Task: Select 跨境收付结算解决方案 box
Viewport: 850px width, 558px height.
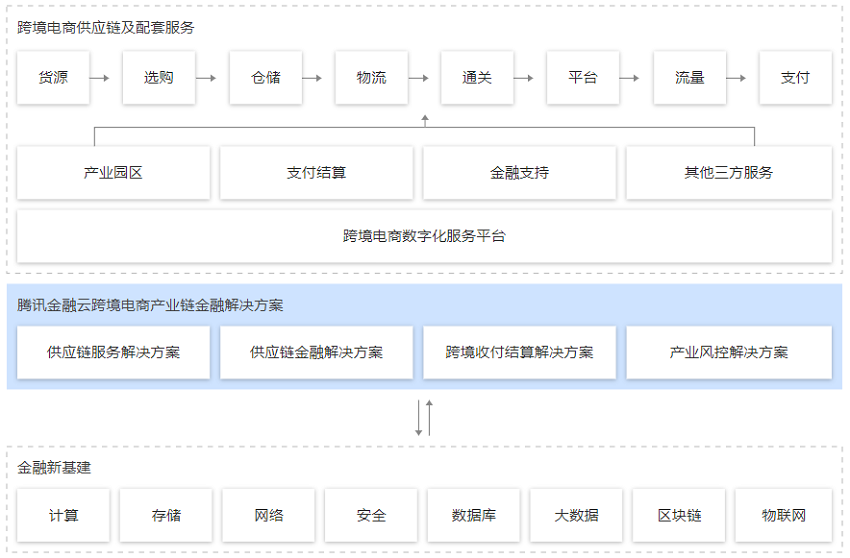Action: 519,352
